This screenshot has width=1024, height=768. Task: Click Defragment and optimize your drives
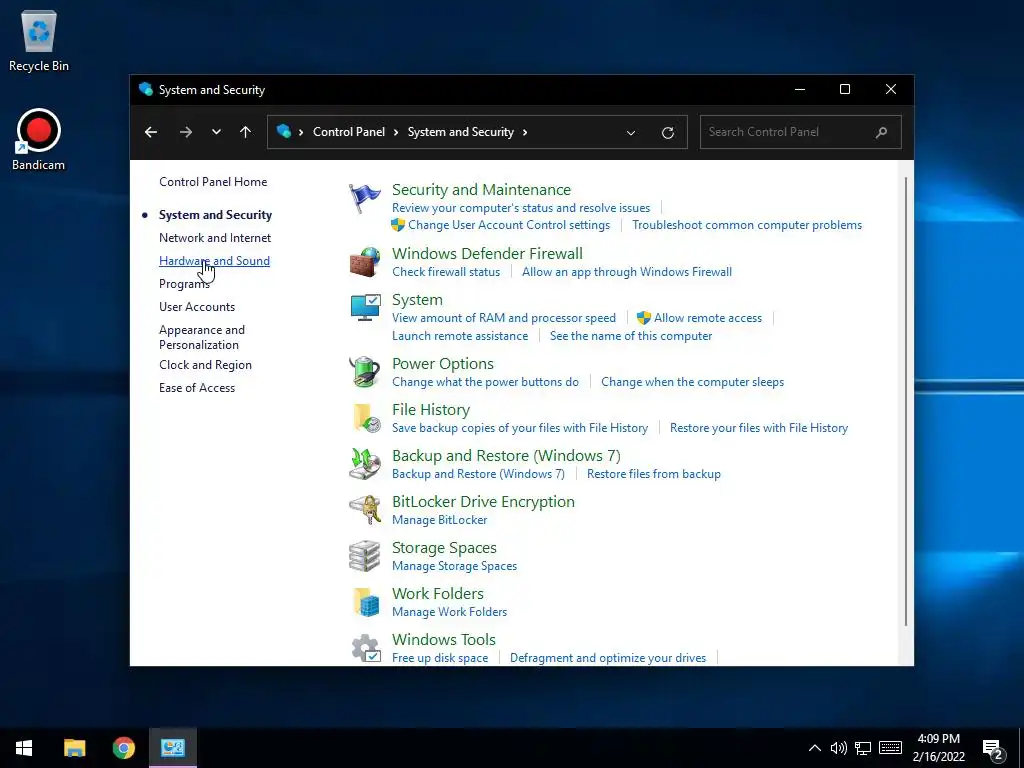point(608,658)
